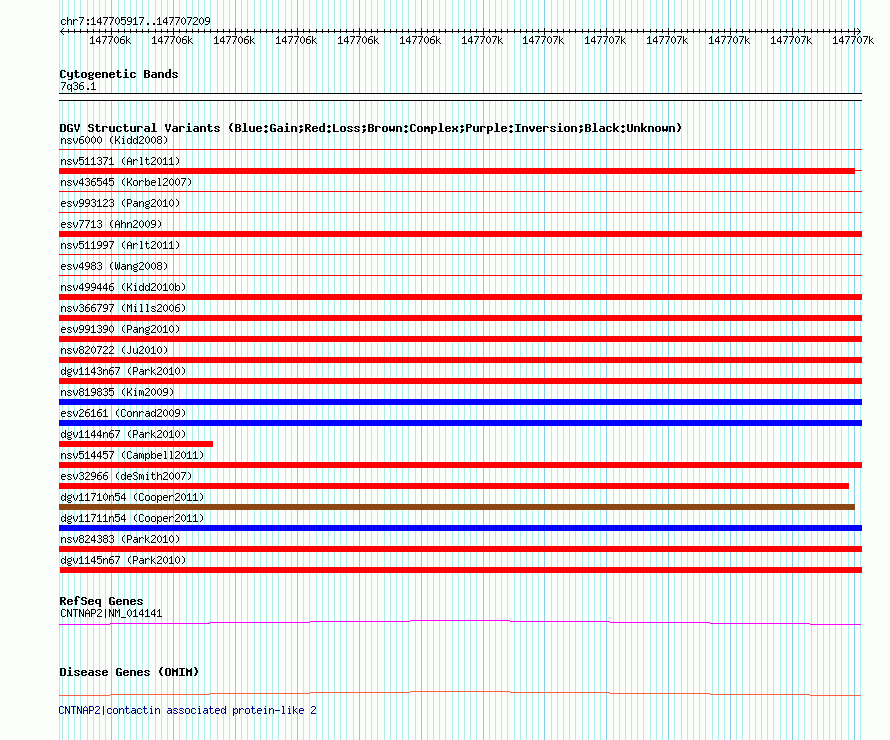Click the Disease Genes (OMIM) heading
The width and height of the screenshot is (890, 740).
(x=129, y=672)
